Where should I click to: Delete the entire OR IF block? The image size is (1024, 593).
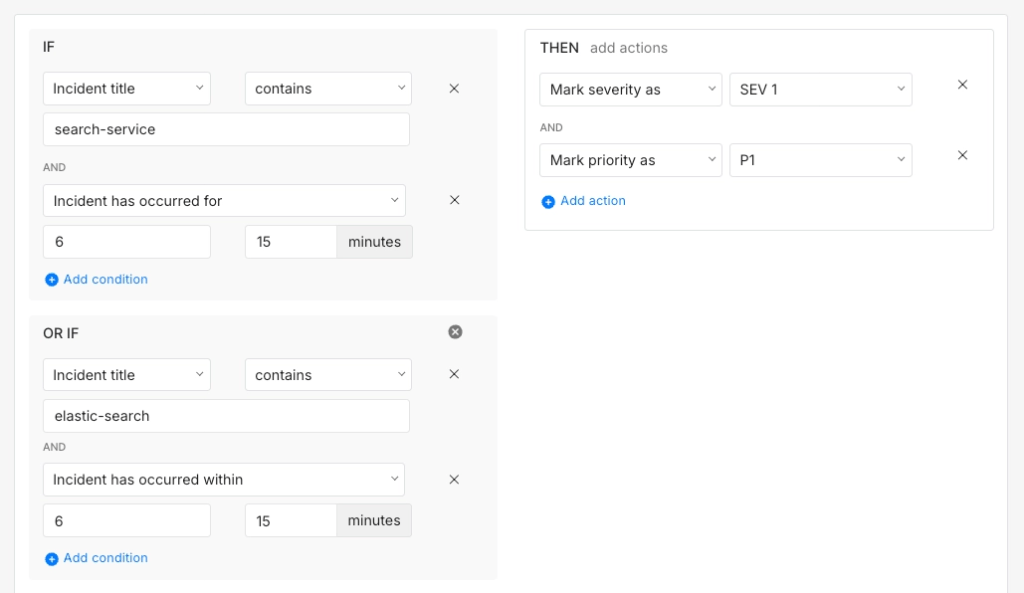click(455, 331)
